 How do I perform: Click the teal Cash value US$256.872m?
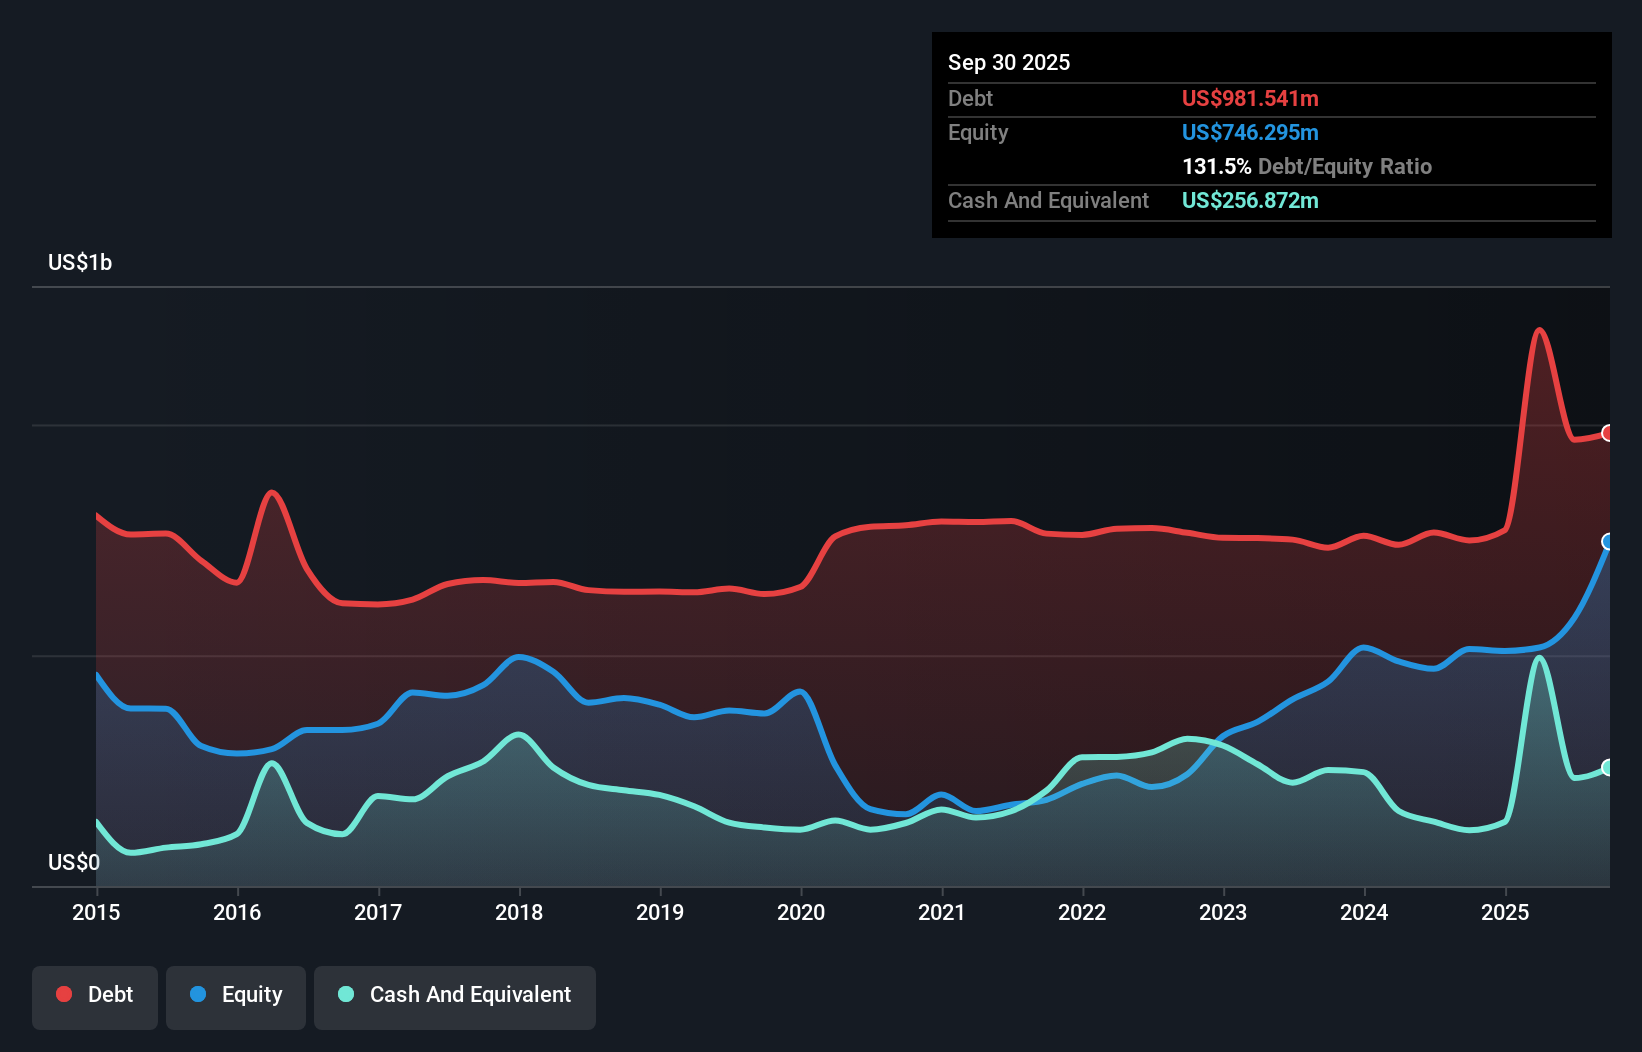1250,200
